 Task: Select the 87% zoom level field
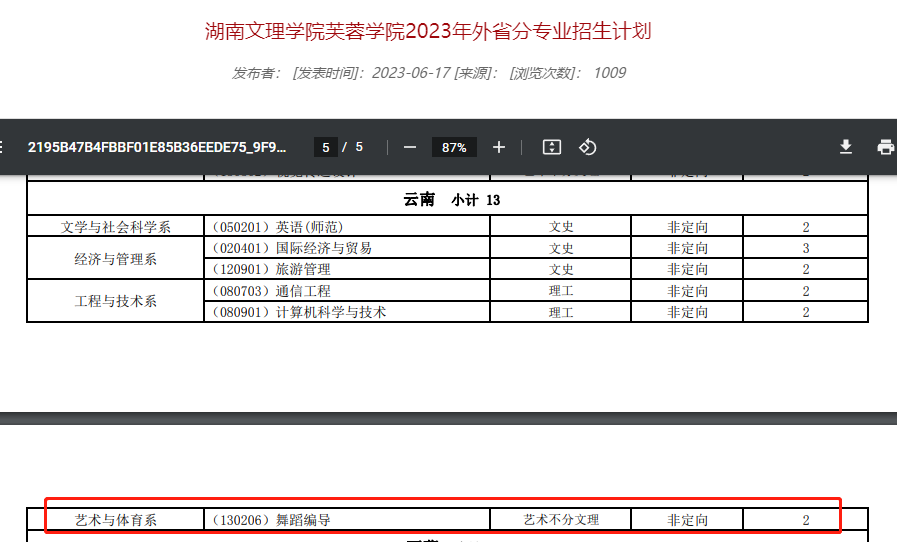pyautogui.click(x=454, y=148)
